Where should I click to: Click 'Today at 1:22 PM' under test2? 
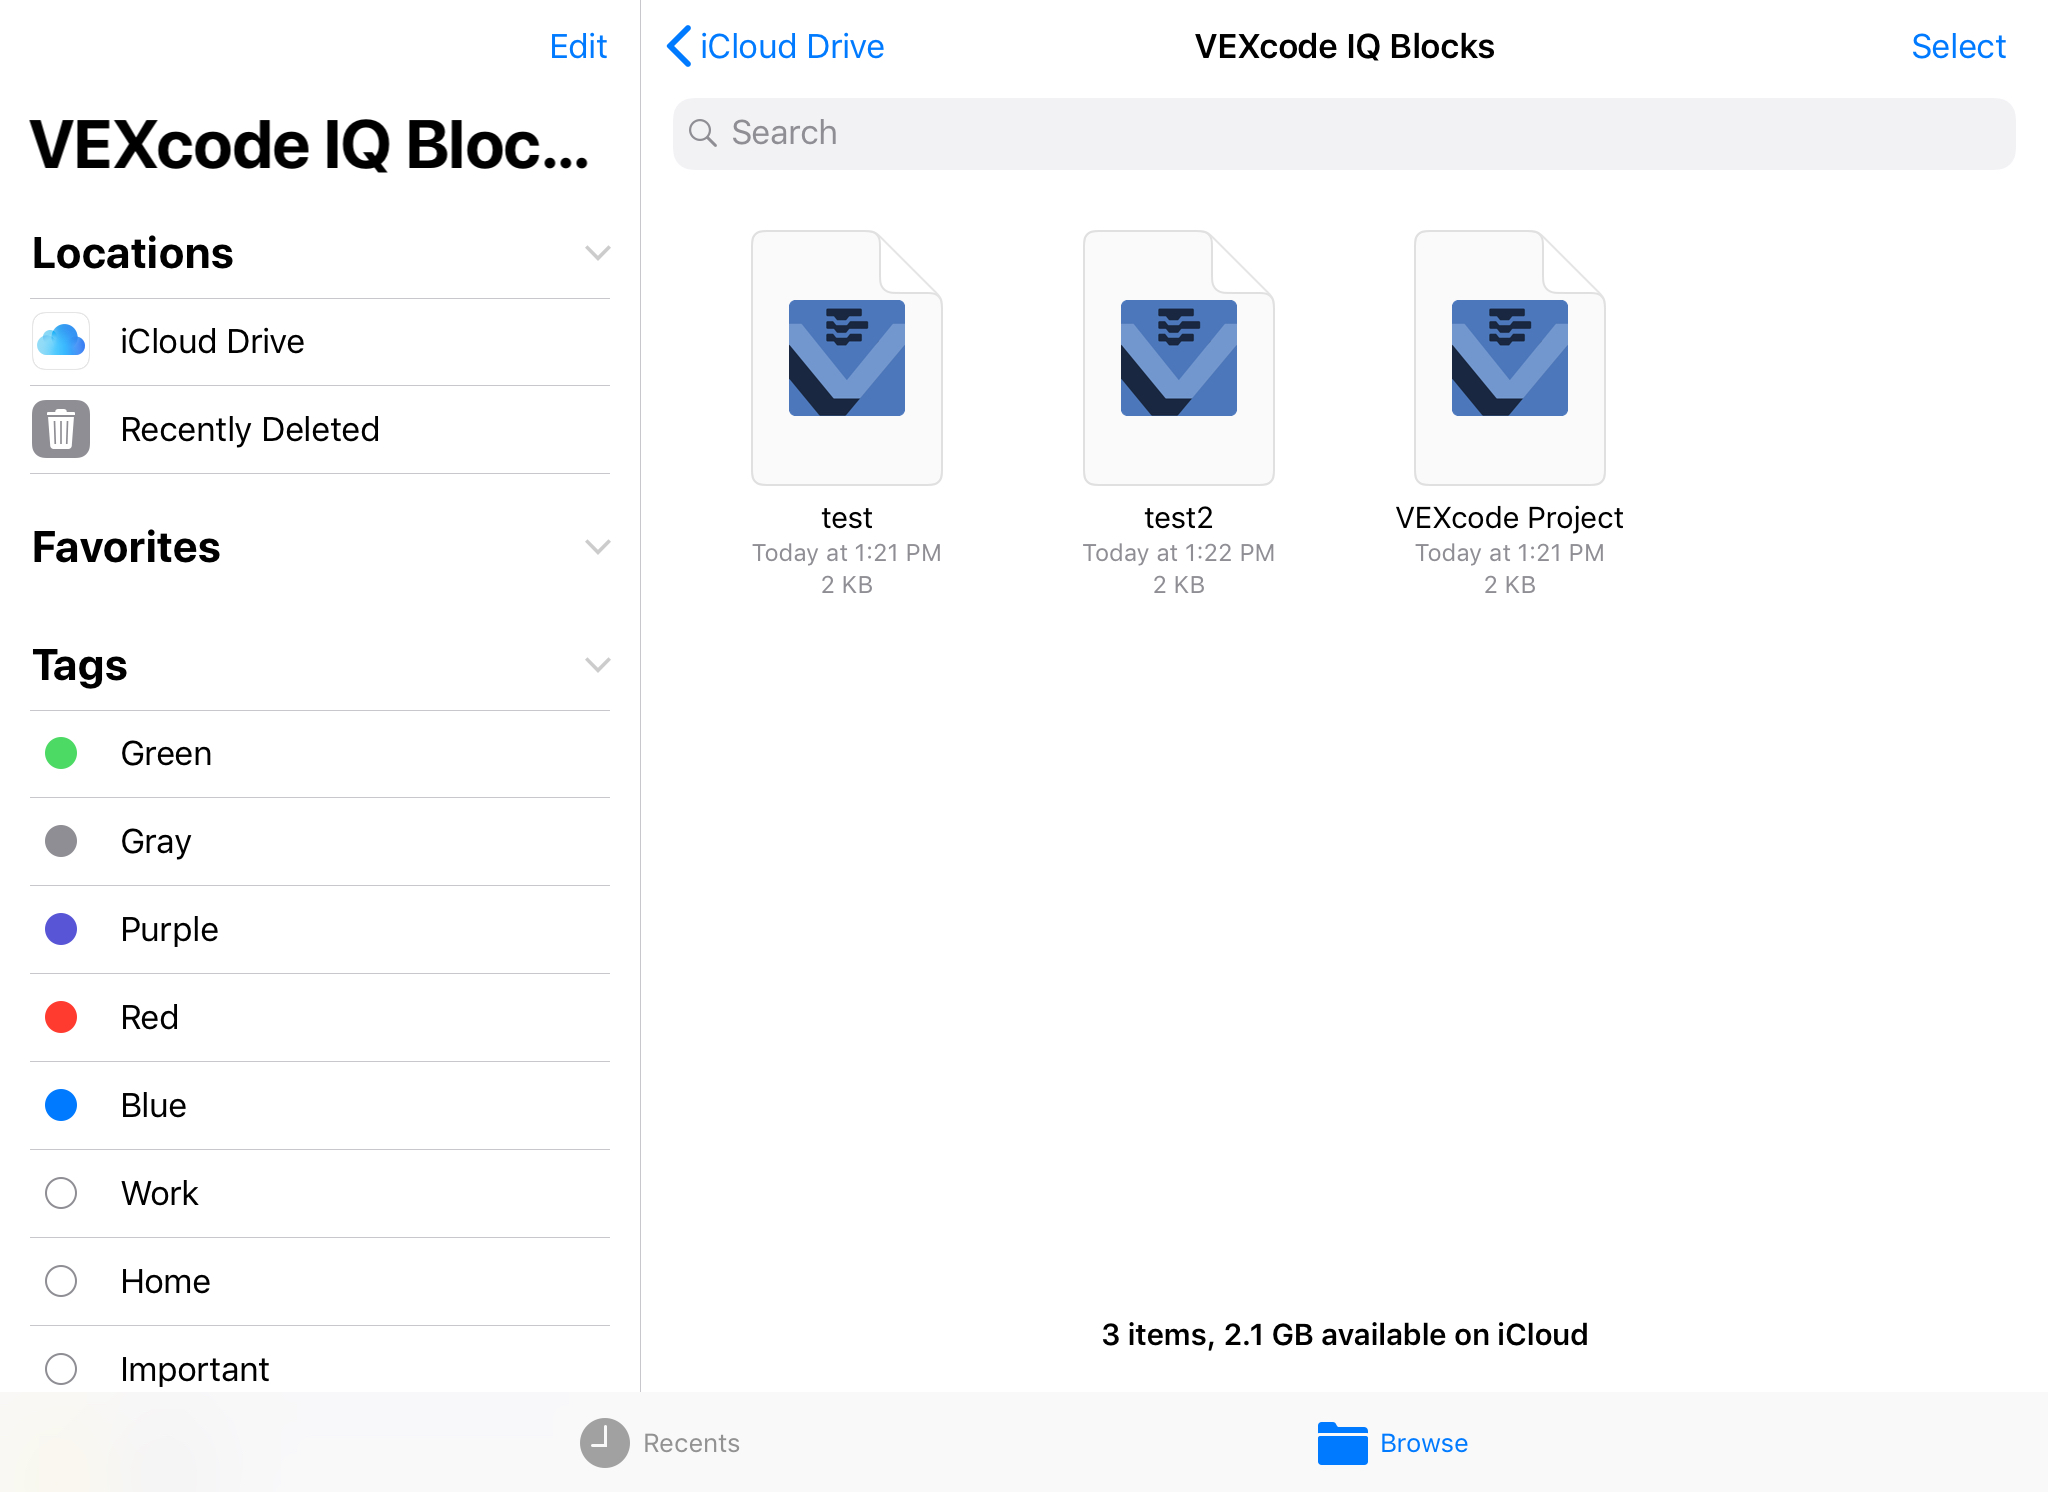tap(1178, 553)
